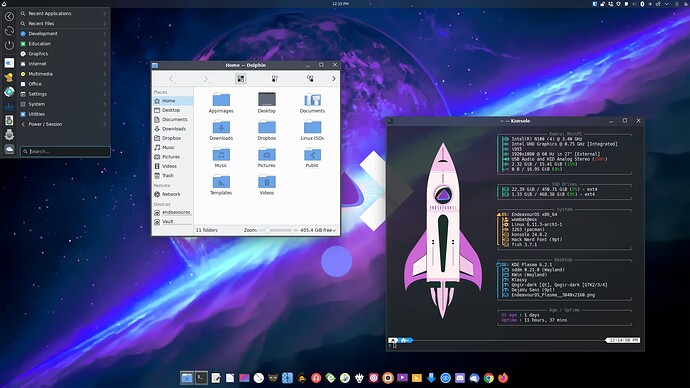Switch Dolphin to details tree view mode
The image size is (690, 388).
pos(310,79)
